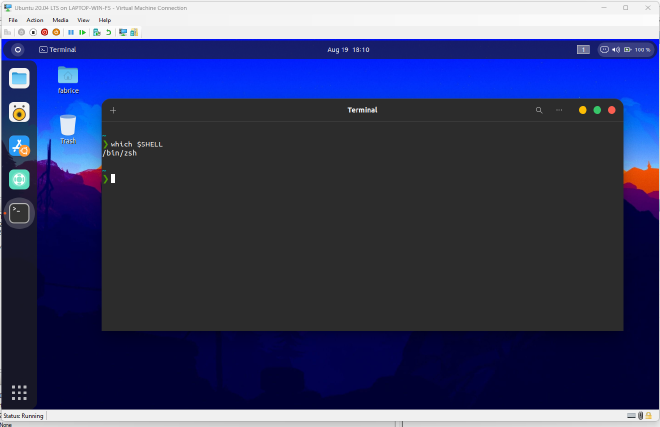
Task: Open the Action menu
Action: 35,20
